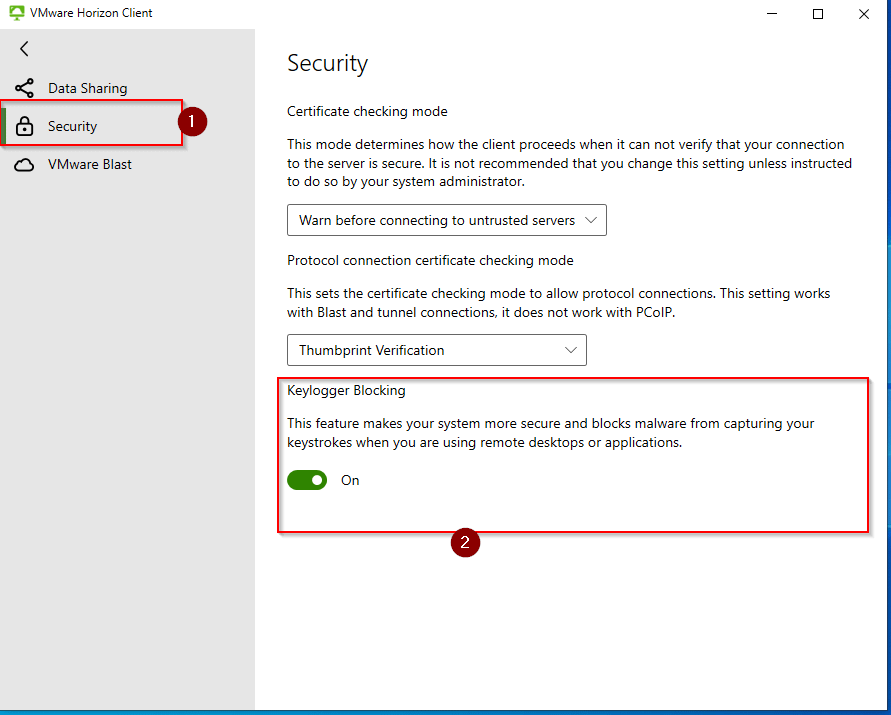
Task: Click the Security padlock icon
Action: click(x=25, y=126)
